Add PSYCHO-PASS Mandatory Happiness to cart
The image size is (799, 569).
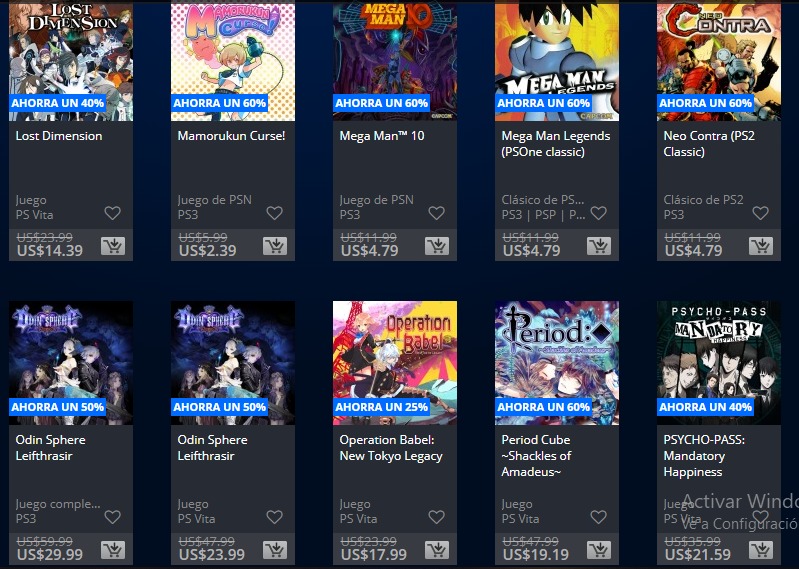[x=761, y=550]
